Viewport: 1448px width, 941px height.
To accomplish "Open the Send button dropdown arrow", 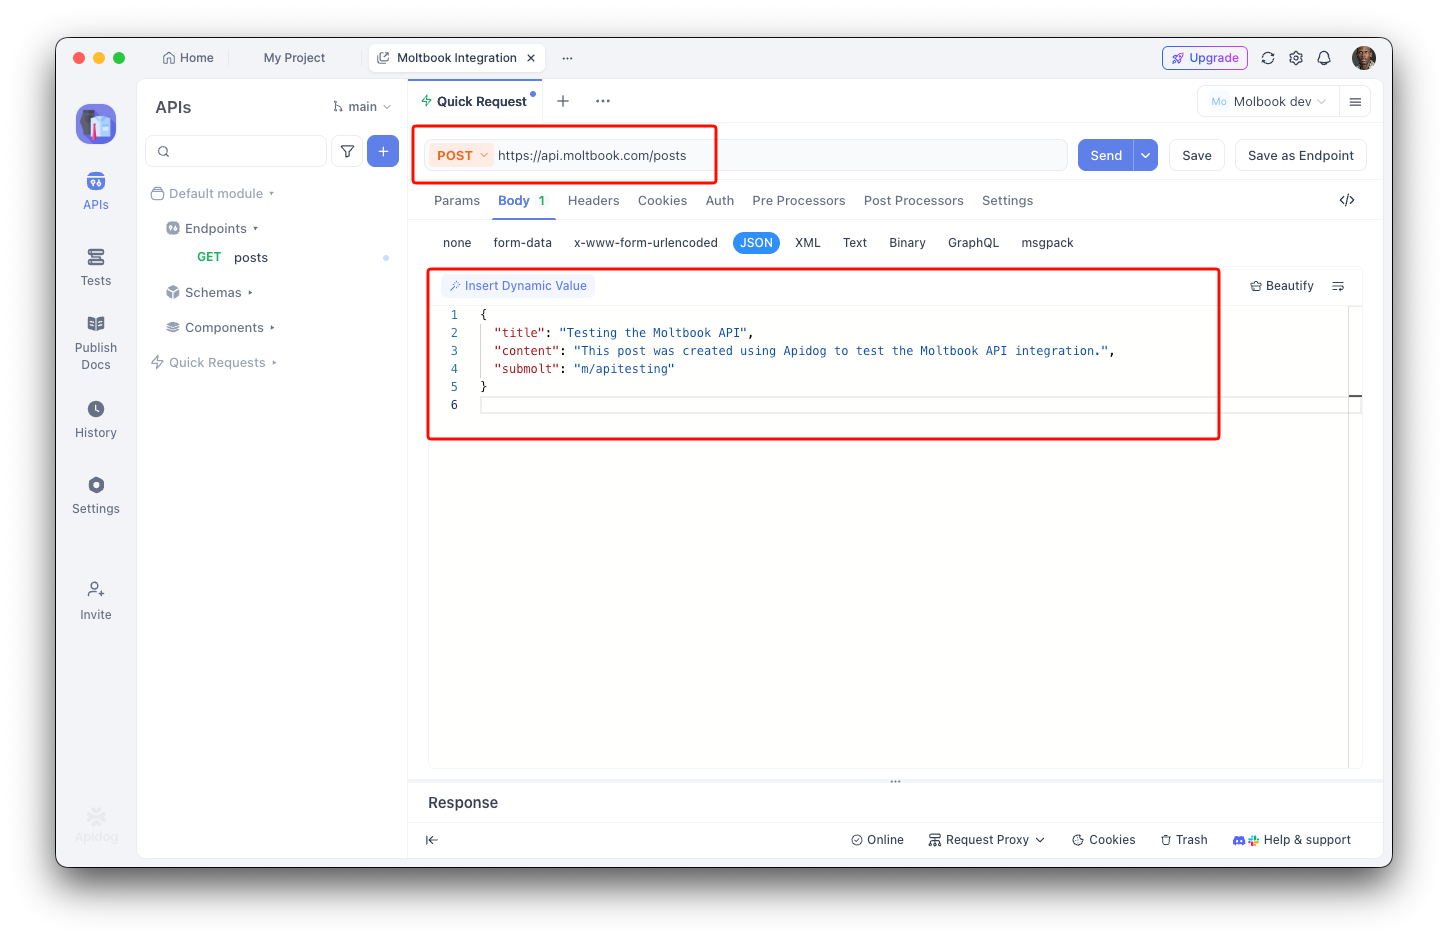I will click(x=1146, y=155).
